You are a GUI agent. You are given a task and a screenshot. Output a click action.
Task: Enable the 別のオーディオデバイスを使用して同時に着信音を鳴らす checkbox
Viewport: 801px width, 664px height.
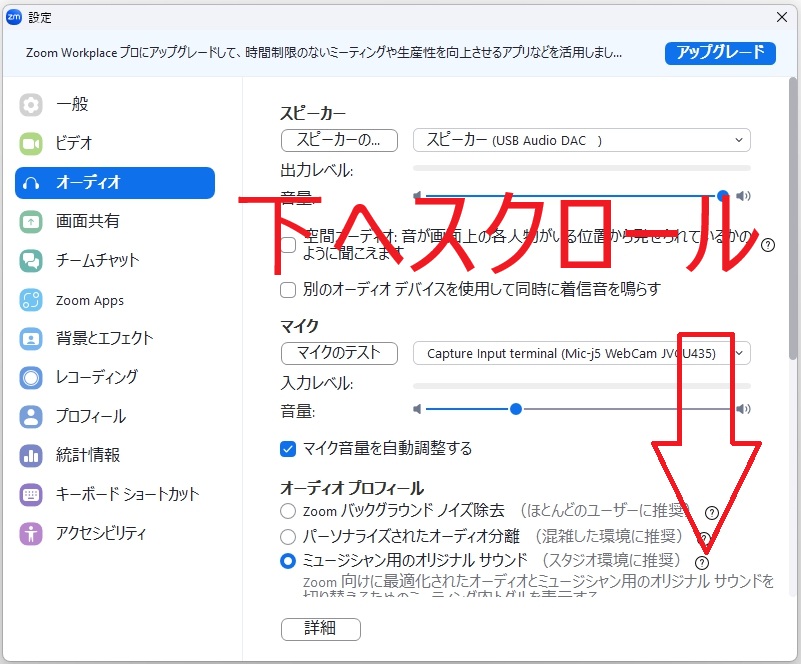[x=288, y=290]
